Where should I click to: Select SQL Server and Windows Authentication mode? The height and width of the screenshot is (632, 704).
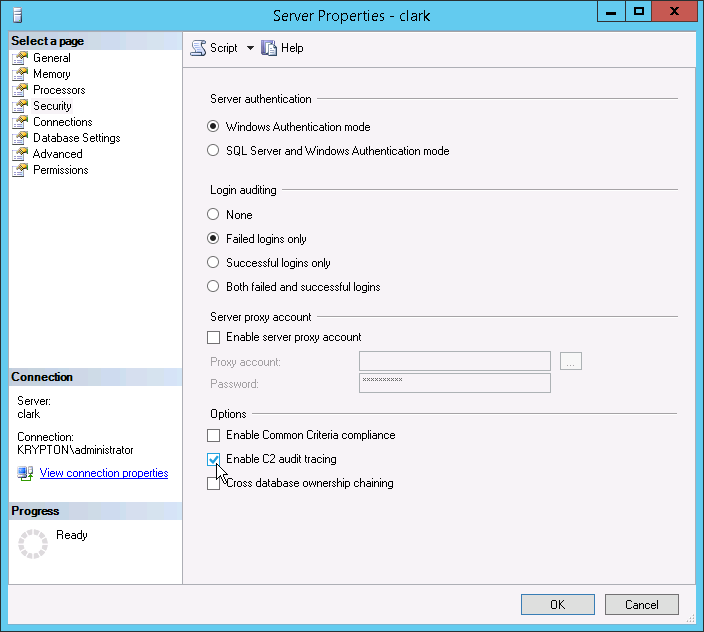click(213, 150)
